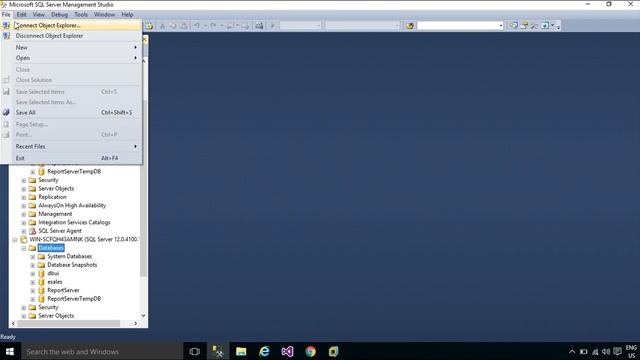Choose Disconnect Object Explorer menu entry
The image size is (640, 360).
click(x=71, y=36)
